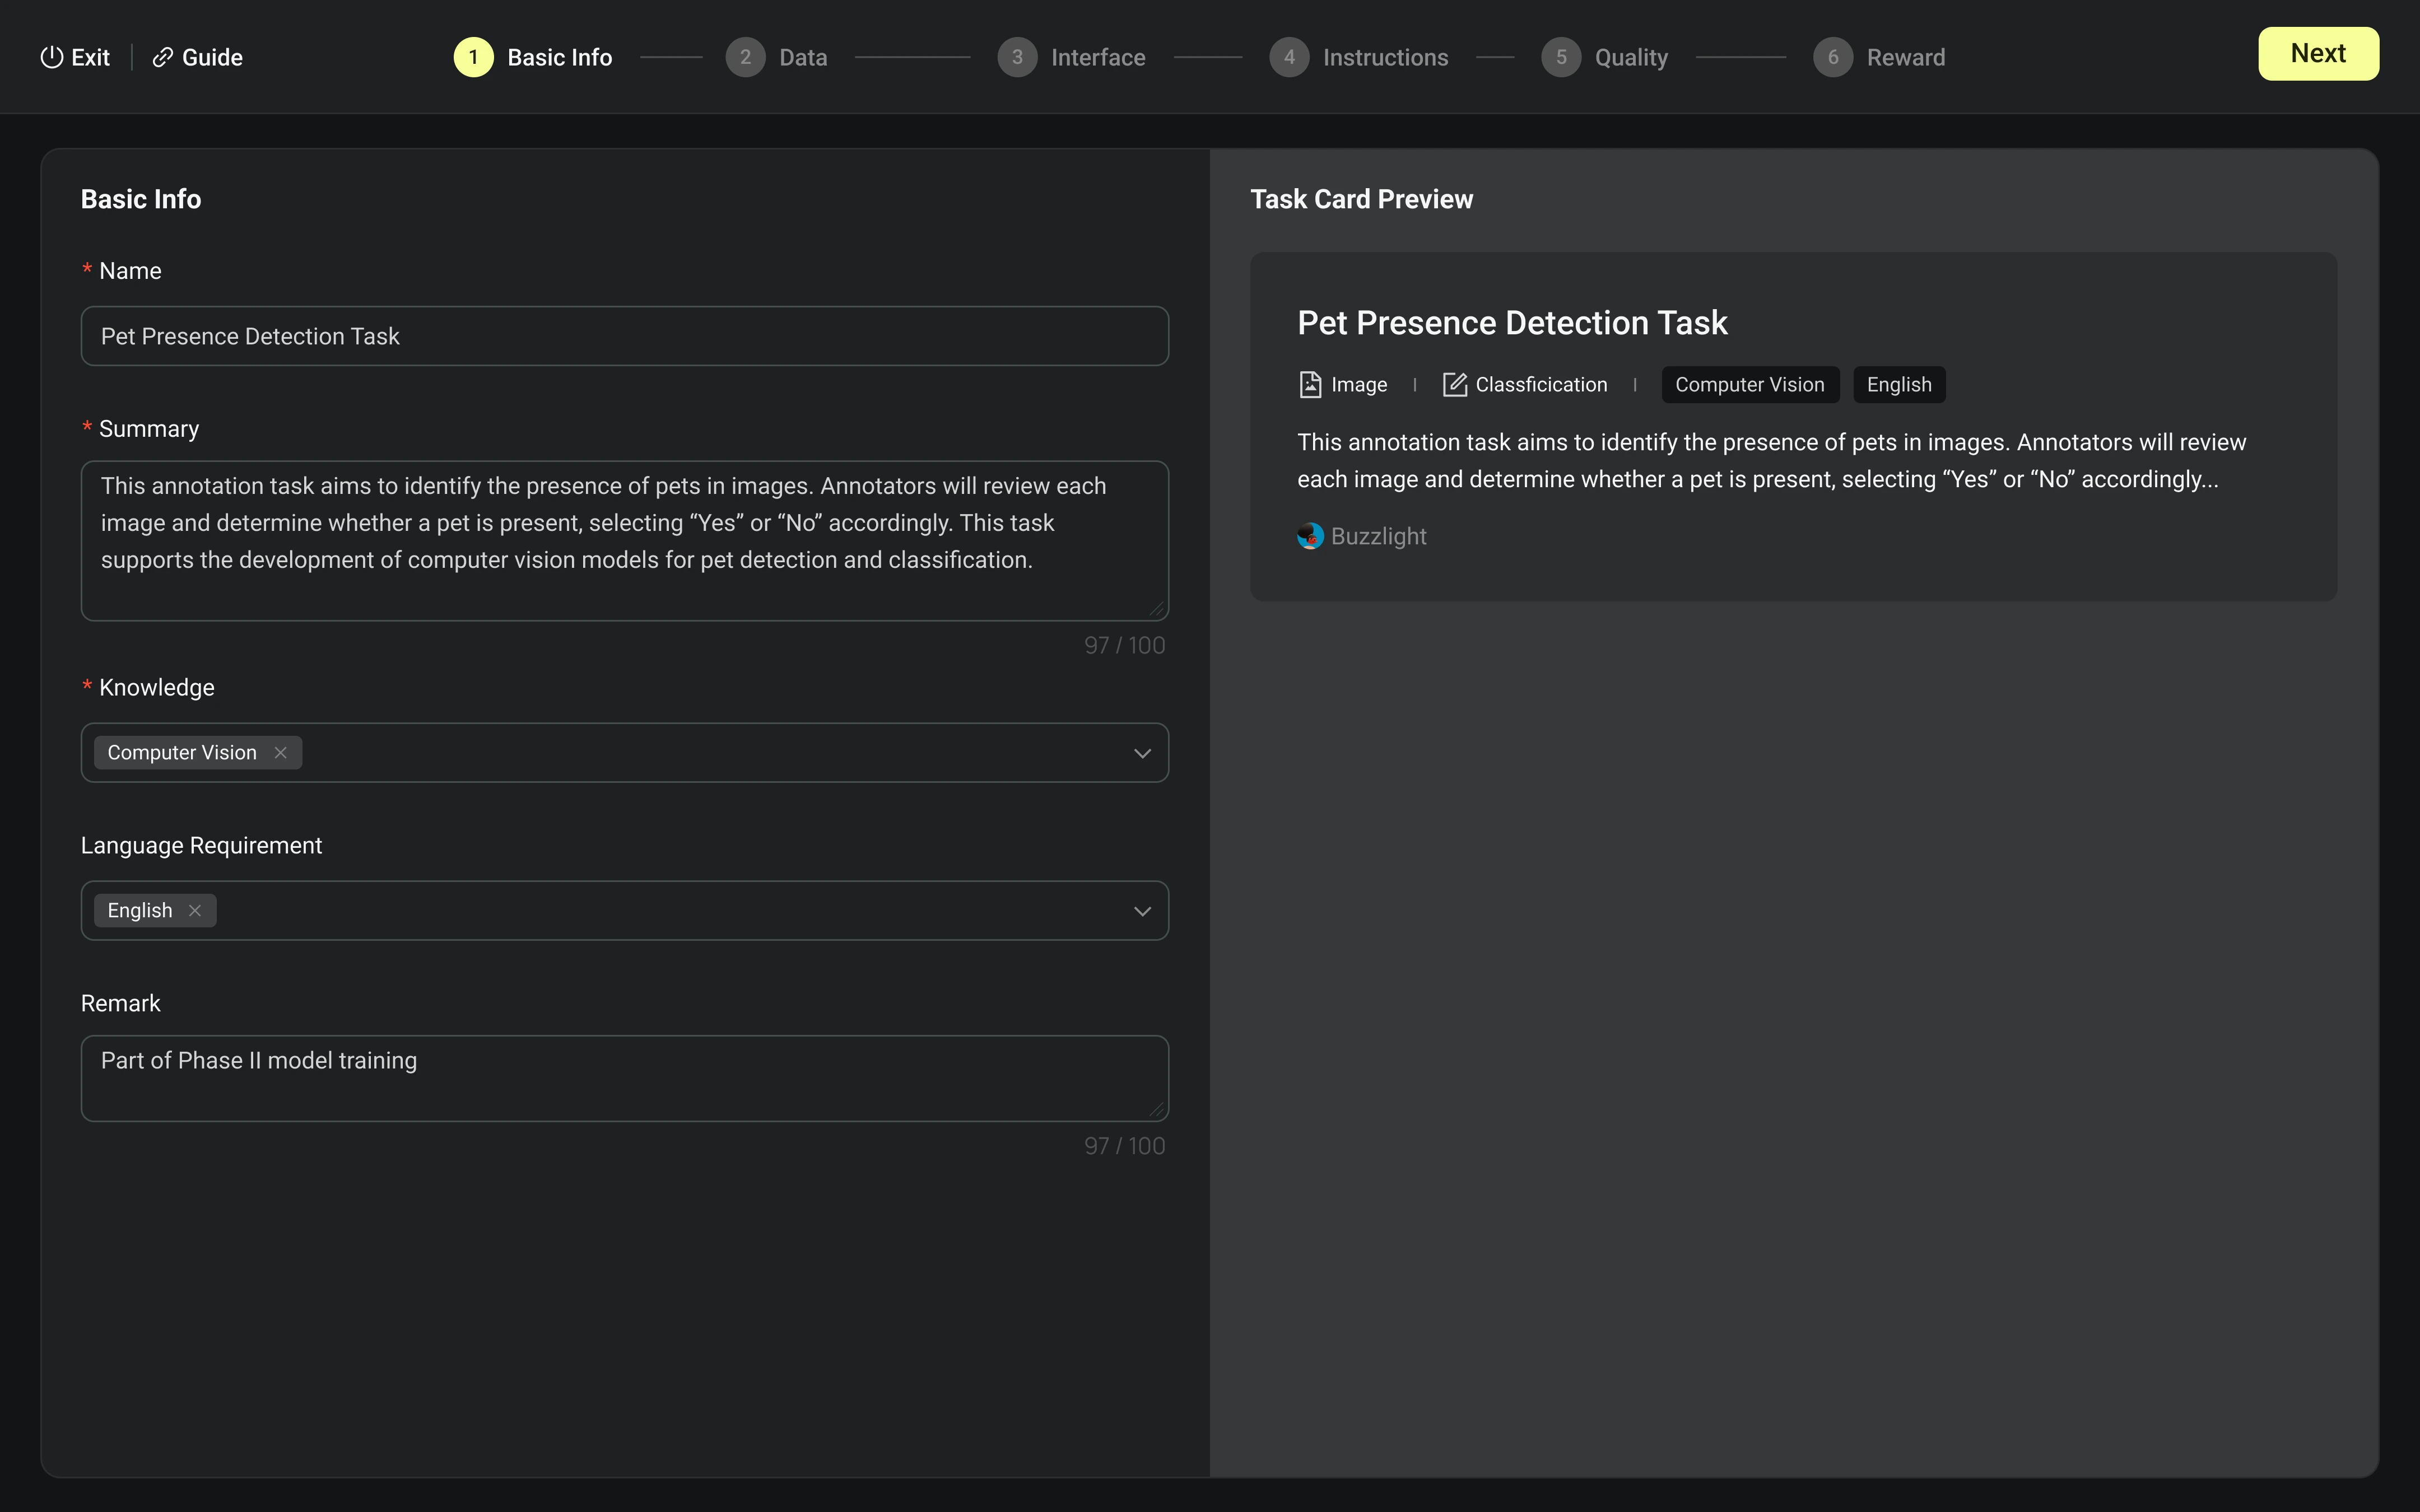Jump to the Quality step
2420x1512 pixels.
click(x=1605, y=57)
